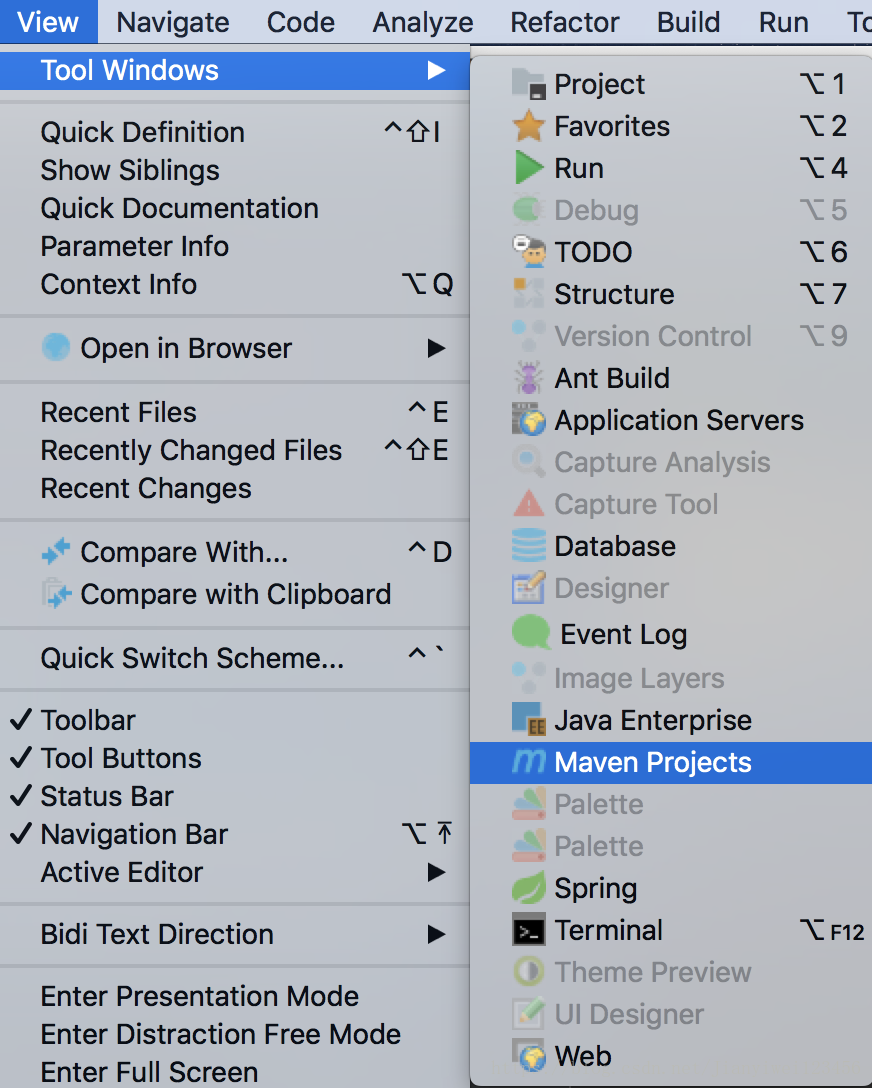
Task: Click the Open in Browser globe icon
Action: [x=56, y=348]
